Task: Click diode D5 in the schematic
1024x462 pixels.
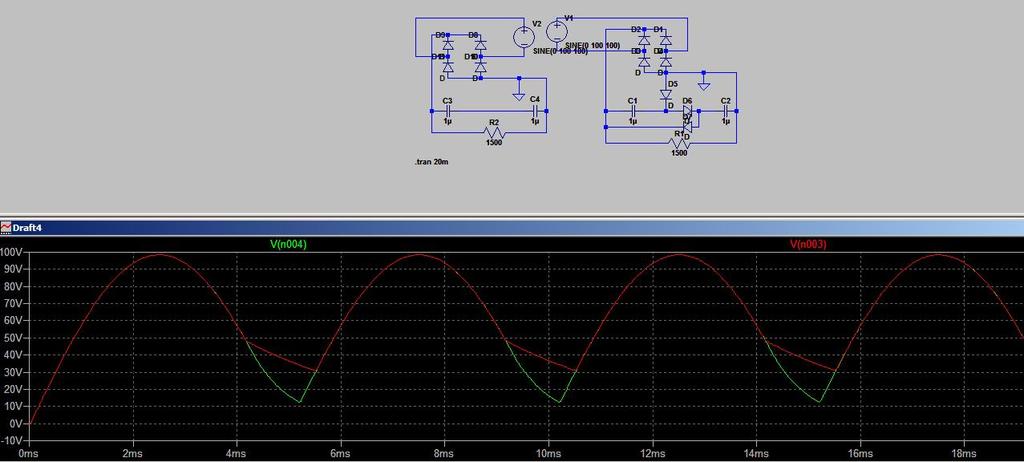Action: [x=666, y=95]
